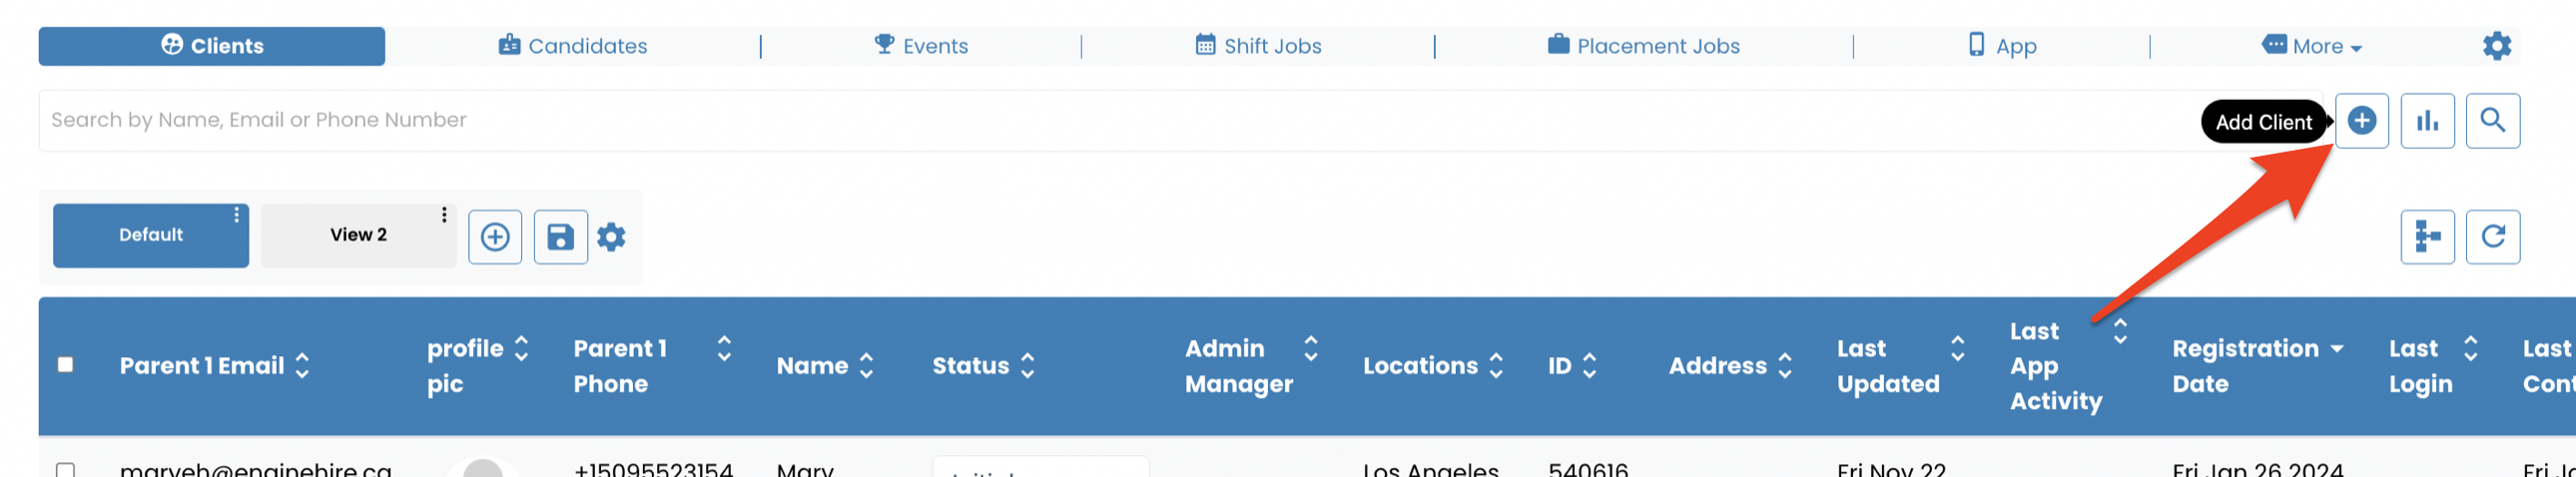
Task: Click the top-right settings gear icon
Action: tap(2496, 46)
